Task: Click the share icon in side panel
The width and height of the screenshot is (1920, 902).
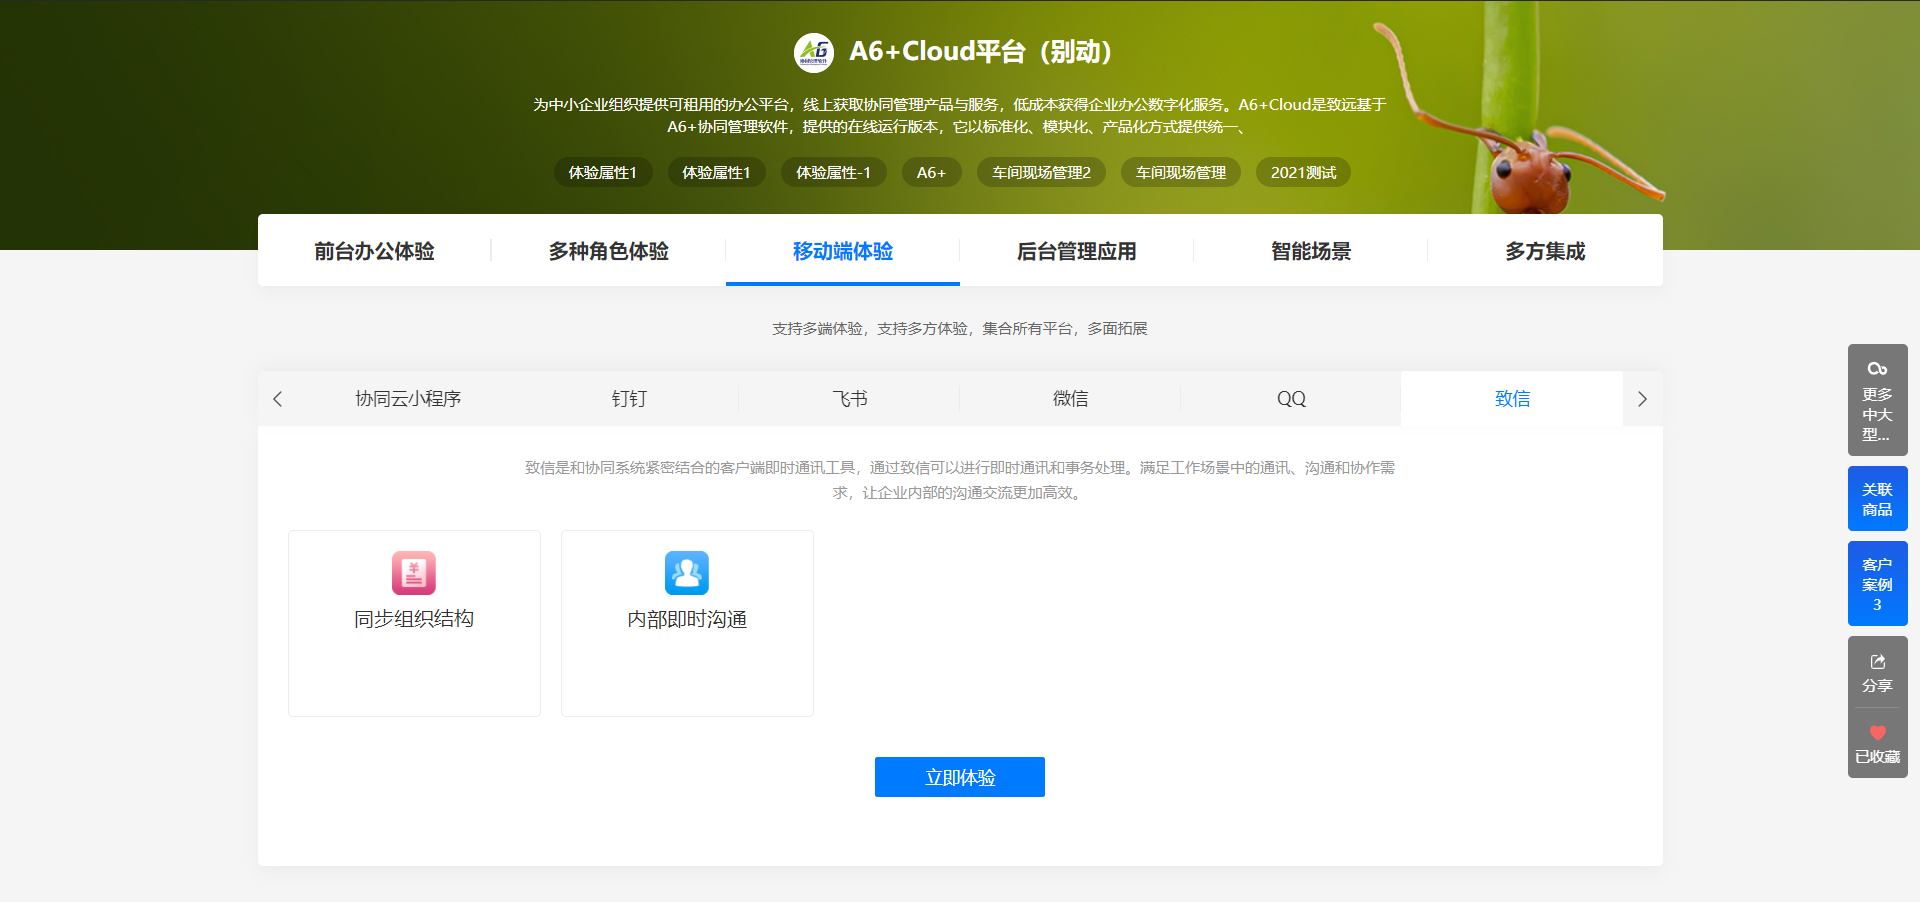Action: tap(1877, 662)
